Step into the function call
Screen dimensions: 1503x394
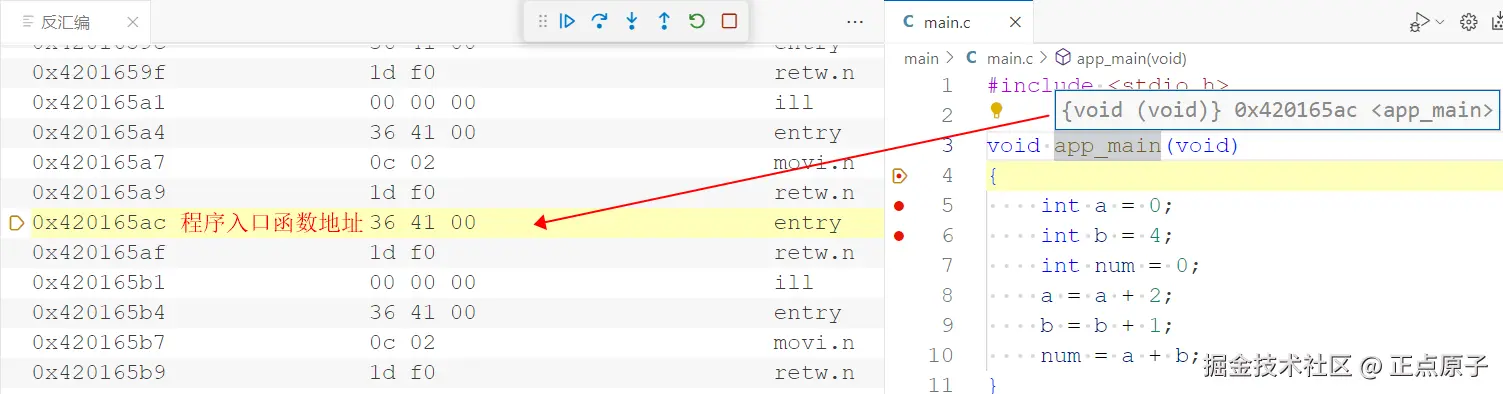point(632,21)
